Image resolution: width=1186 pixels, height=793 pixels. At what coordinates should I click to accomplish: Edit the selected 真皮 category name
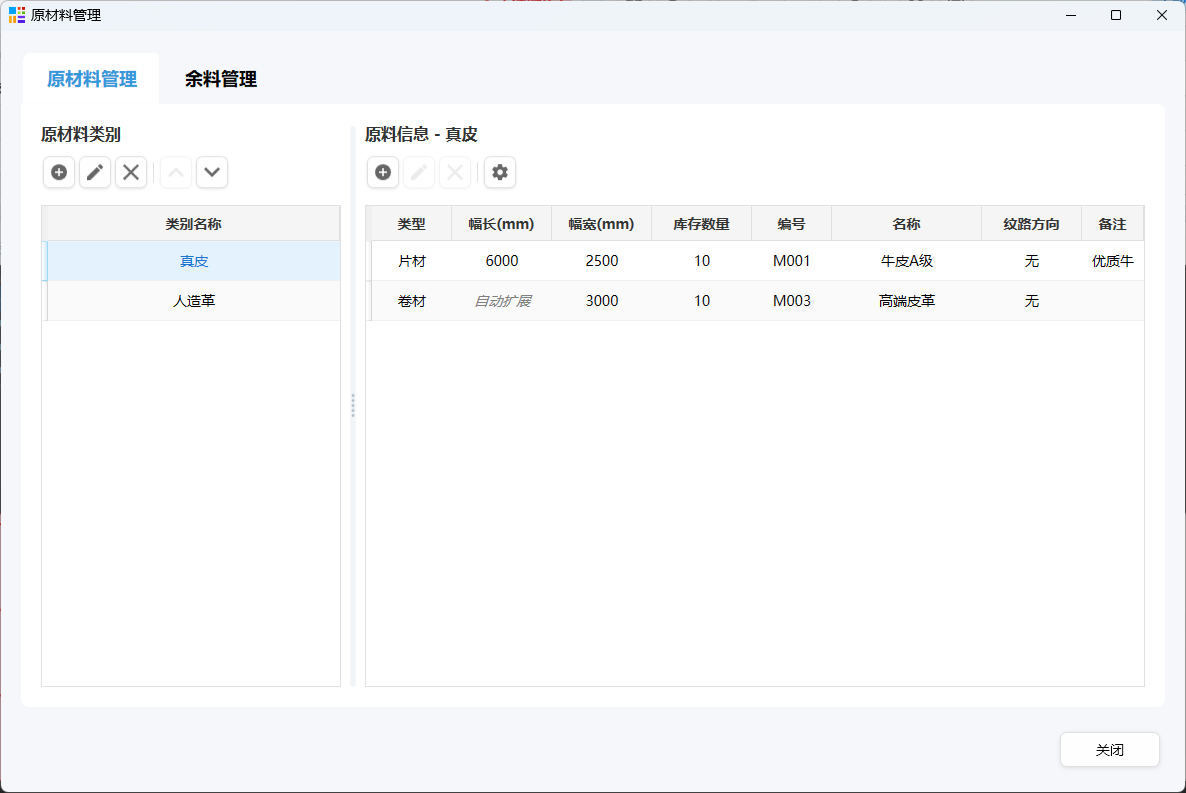(94, 172)
